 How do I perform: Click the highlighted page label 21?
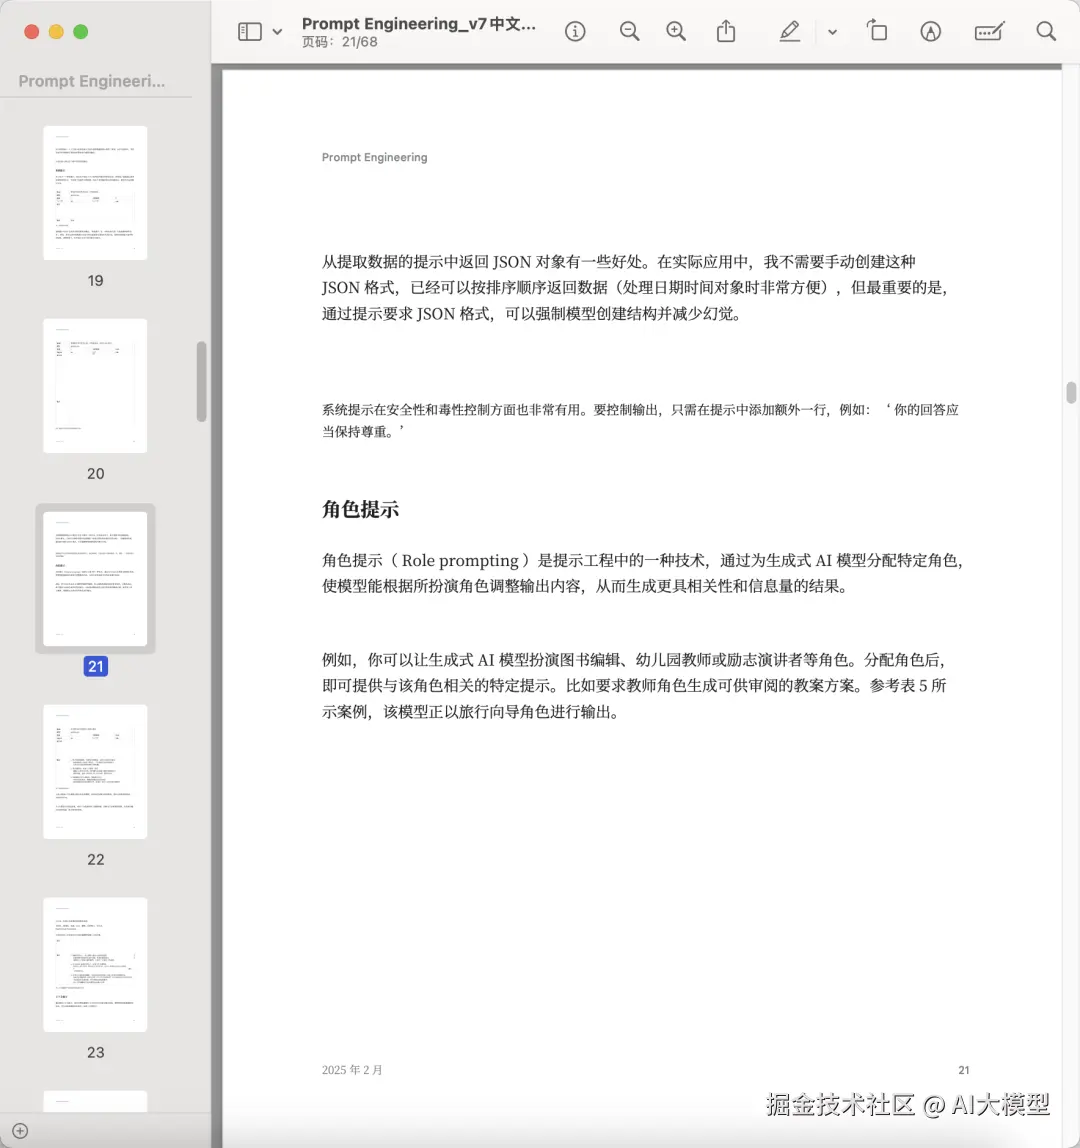[x=96, y=666]
